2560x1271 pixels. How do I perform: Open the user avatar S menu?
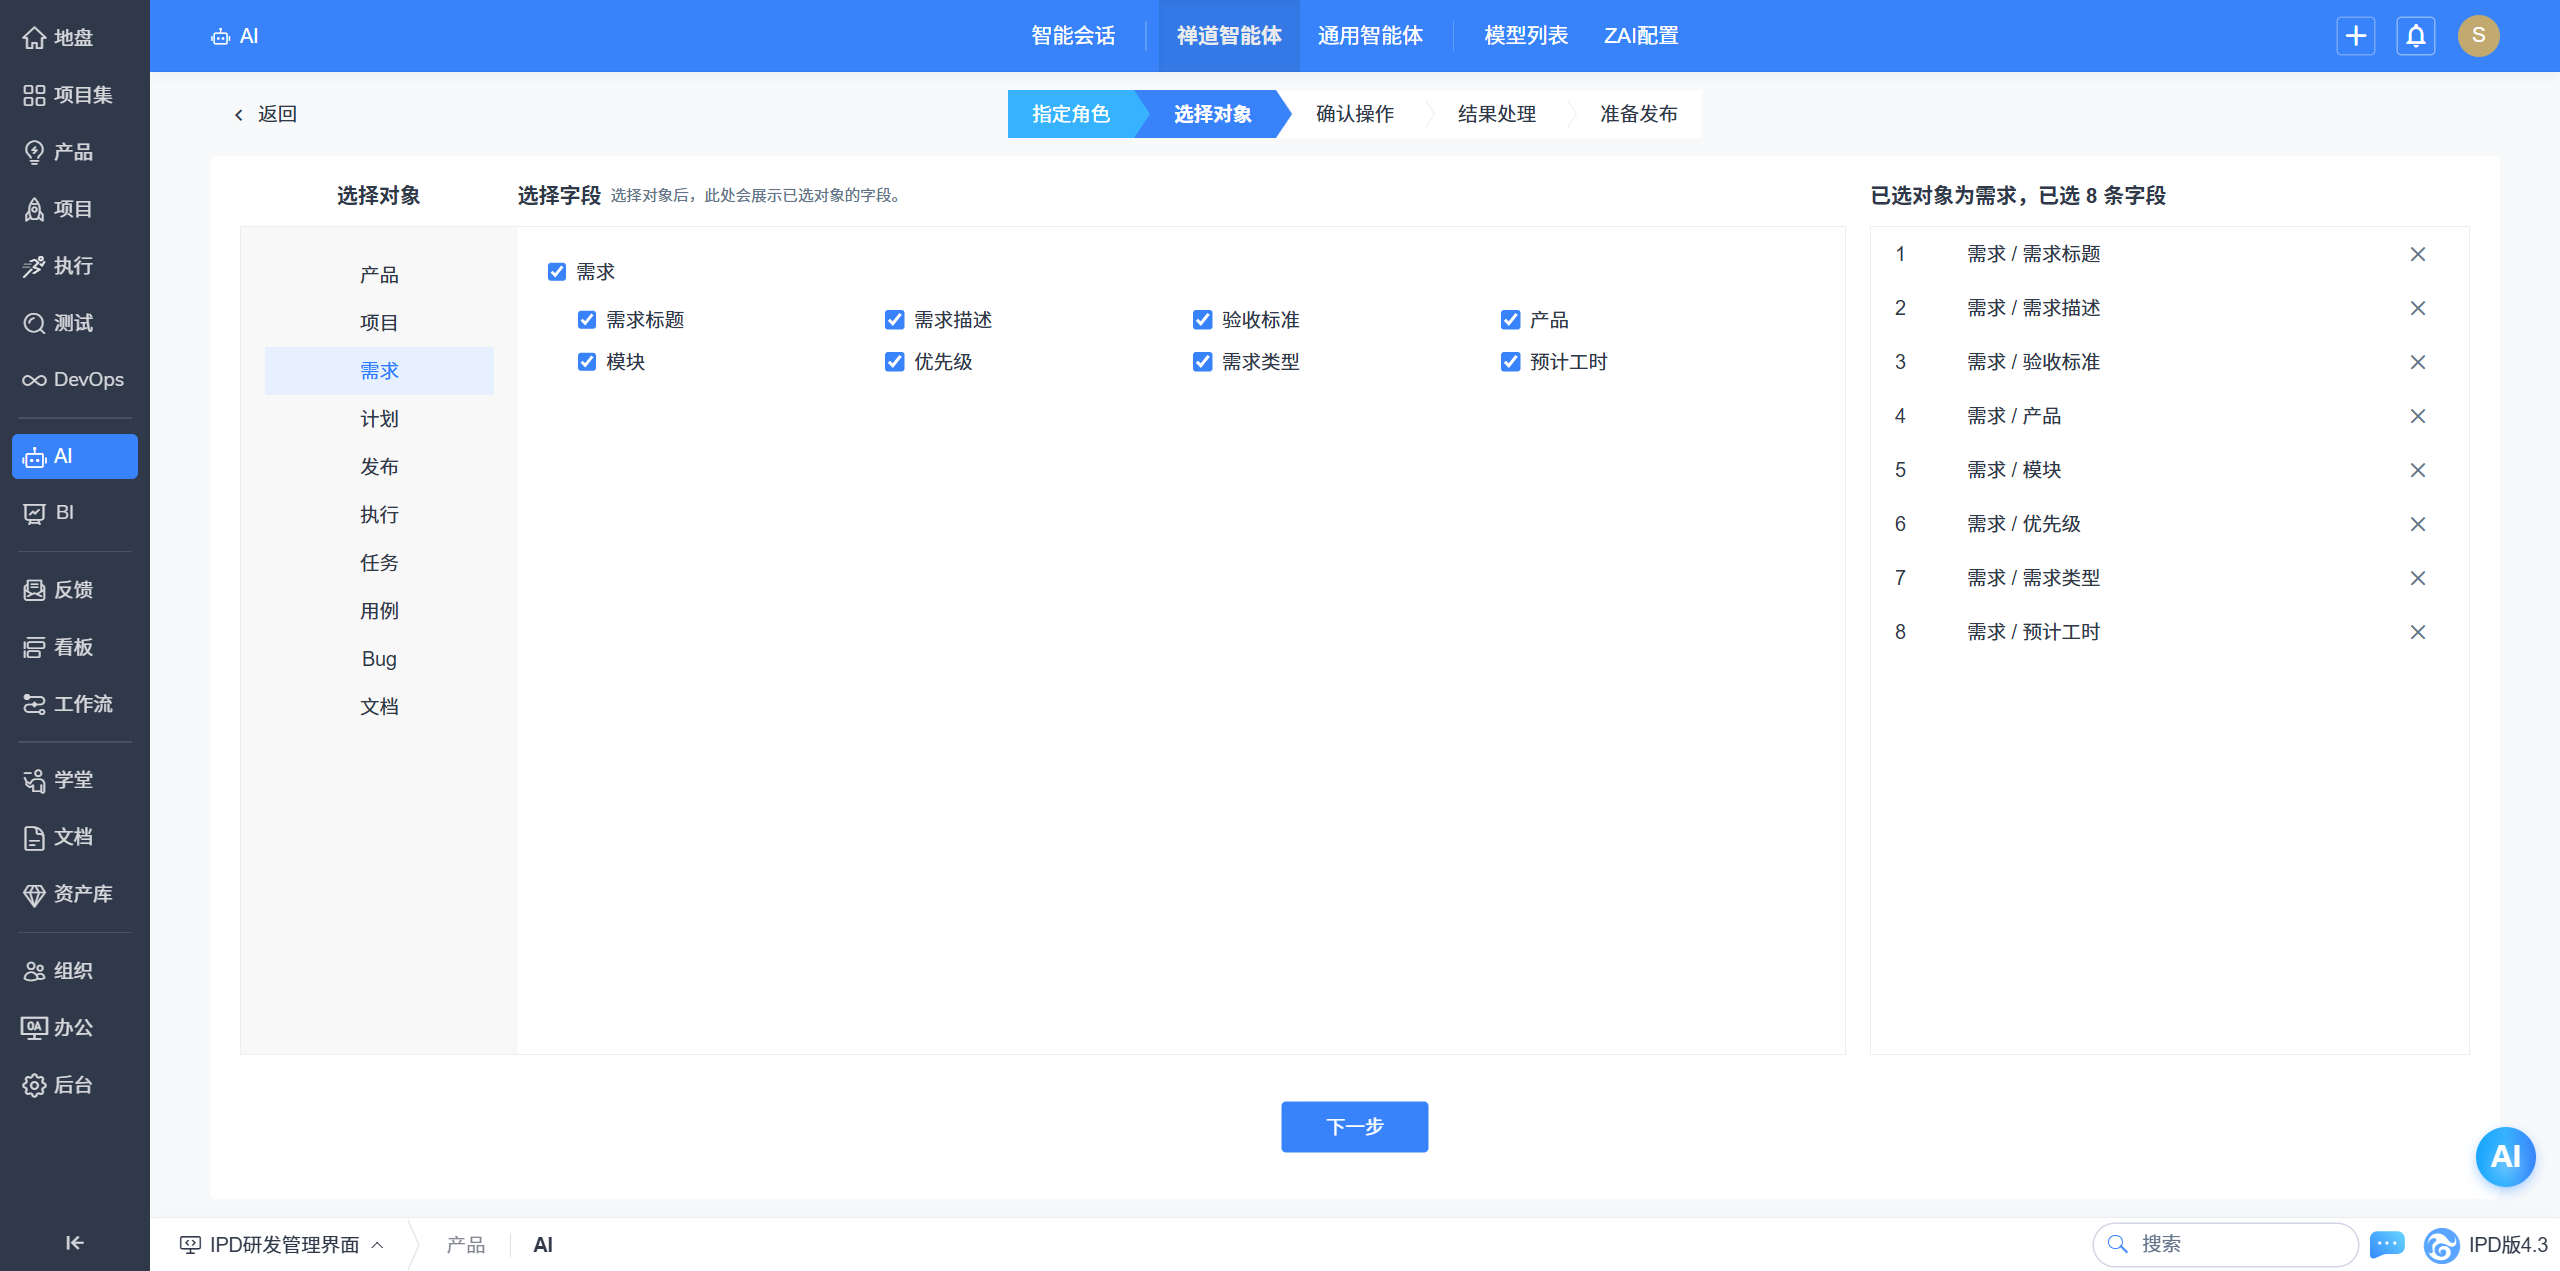tap(2478, 36)
